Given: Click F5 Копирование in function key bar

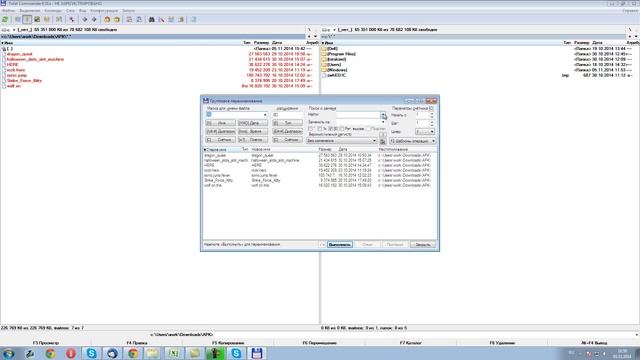Looking at the screenshot, I should (x=228, y=343).
